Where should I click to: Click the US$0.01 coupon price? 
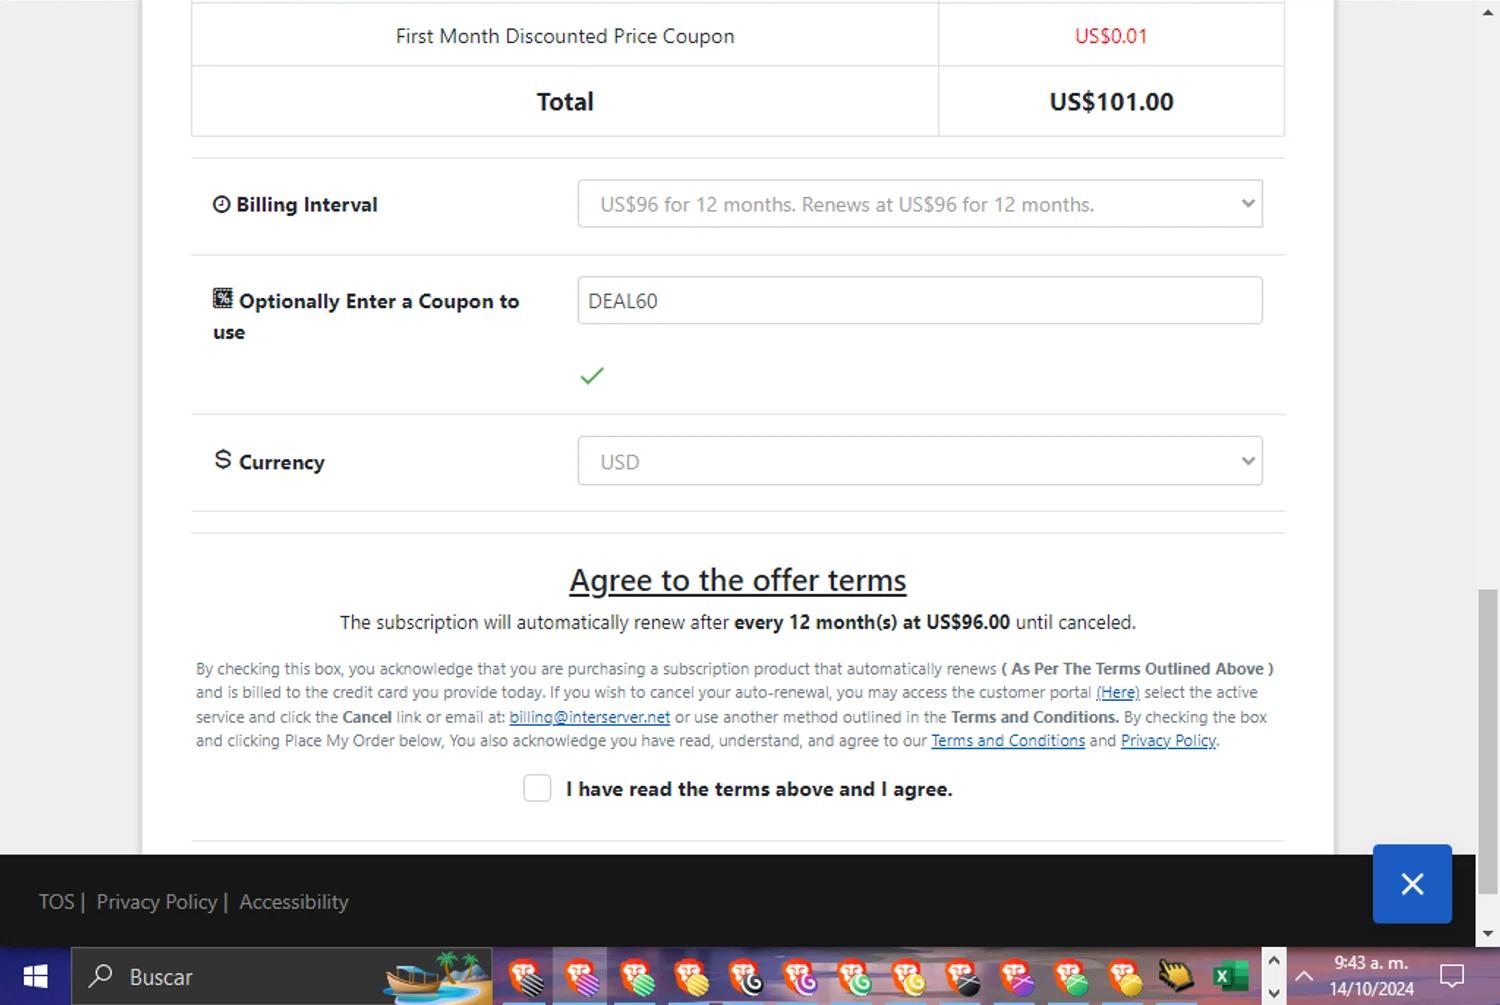tap(1111, 36)
